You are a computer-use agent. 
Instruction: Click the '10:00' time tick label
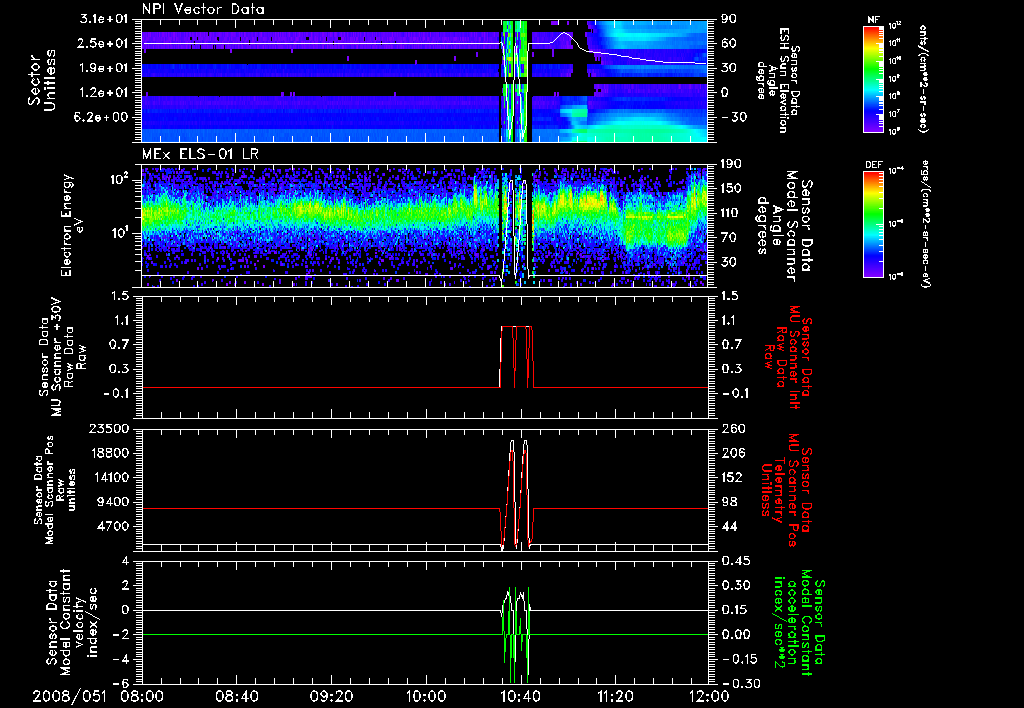coord(426,697)
